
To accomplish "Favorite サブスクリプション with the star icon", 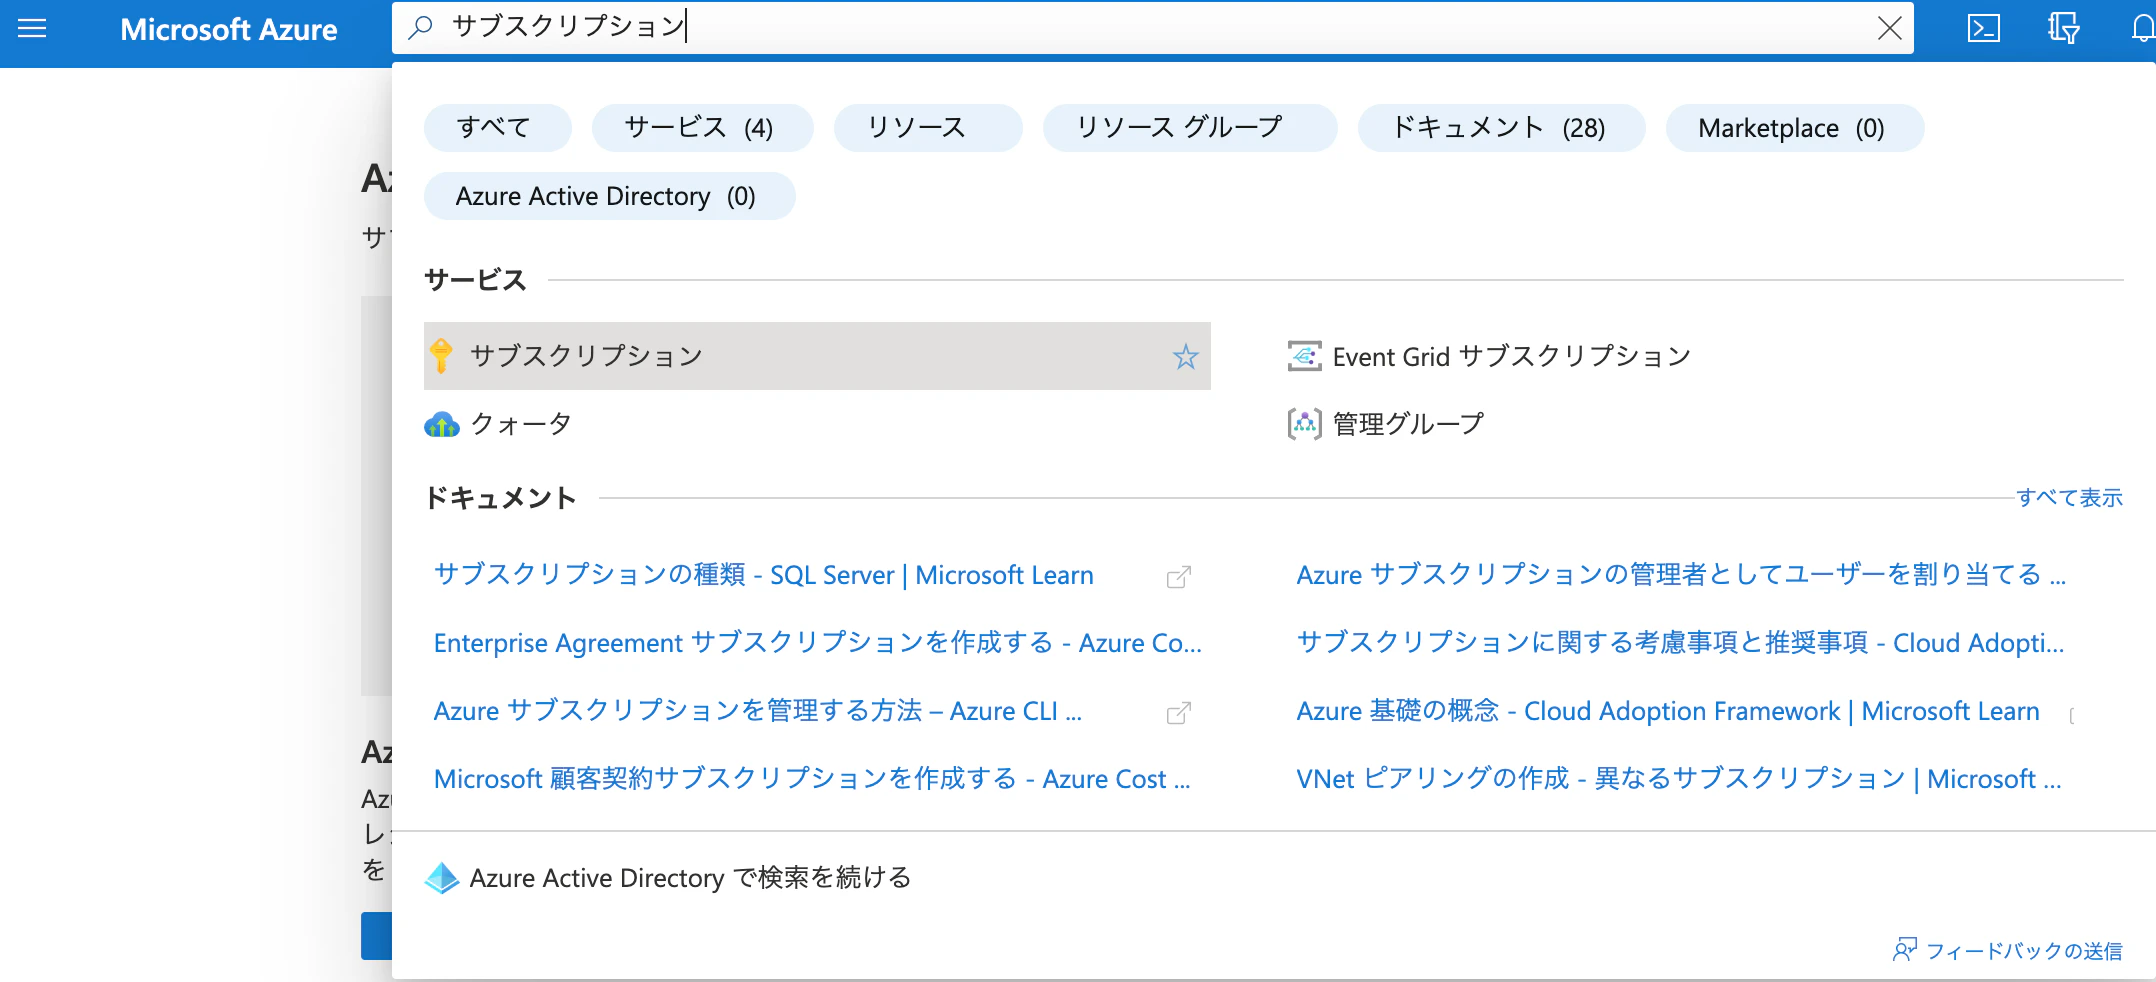I will point(1185,356).
